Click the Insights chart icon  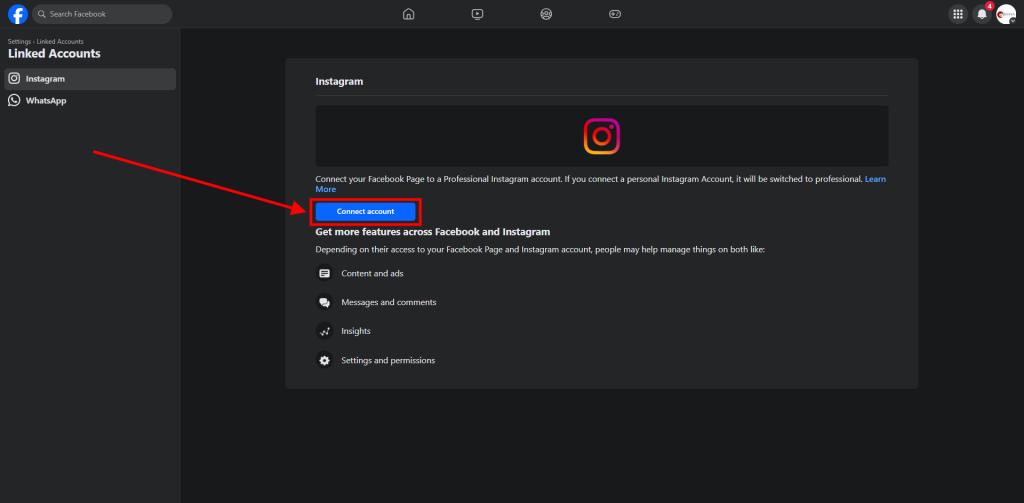pos(325,331)
